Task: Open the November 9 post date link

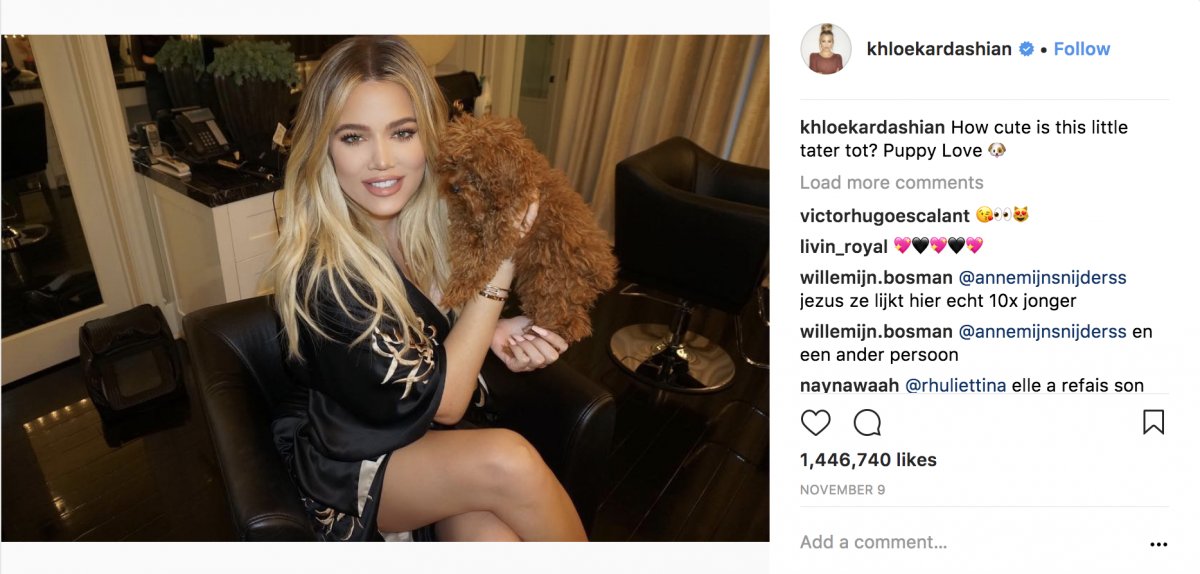Action: pyautogui.click(x=842, y=490)
